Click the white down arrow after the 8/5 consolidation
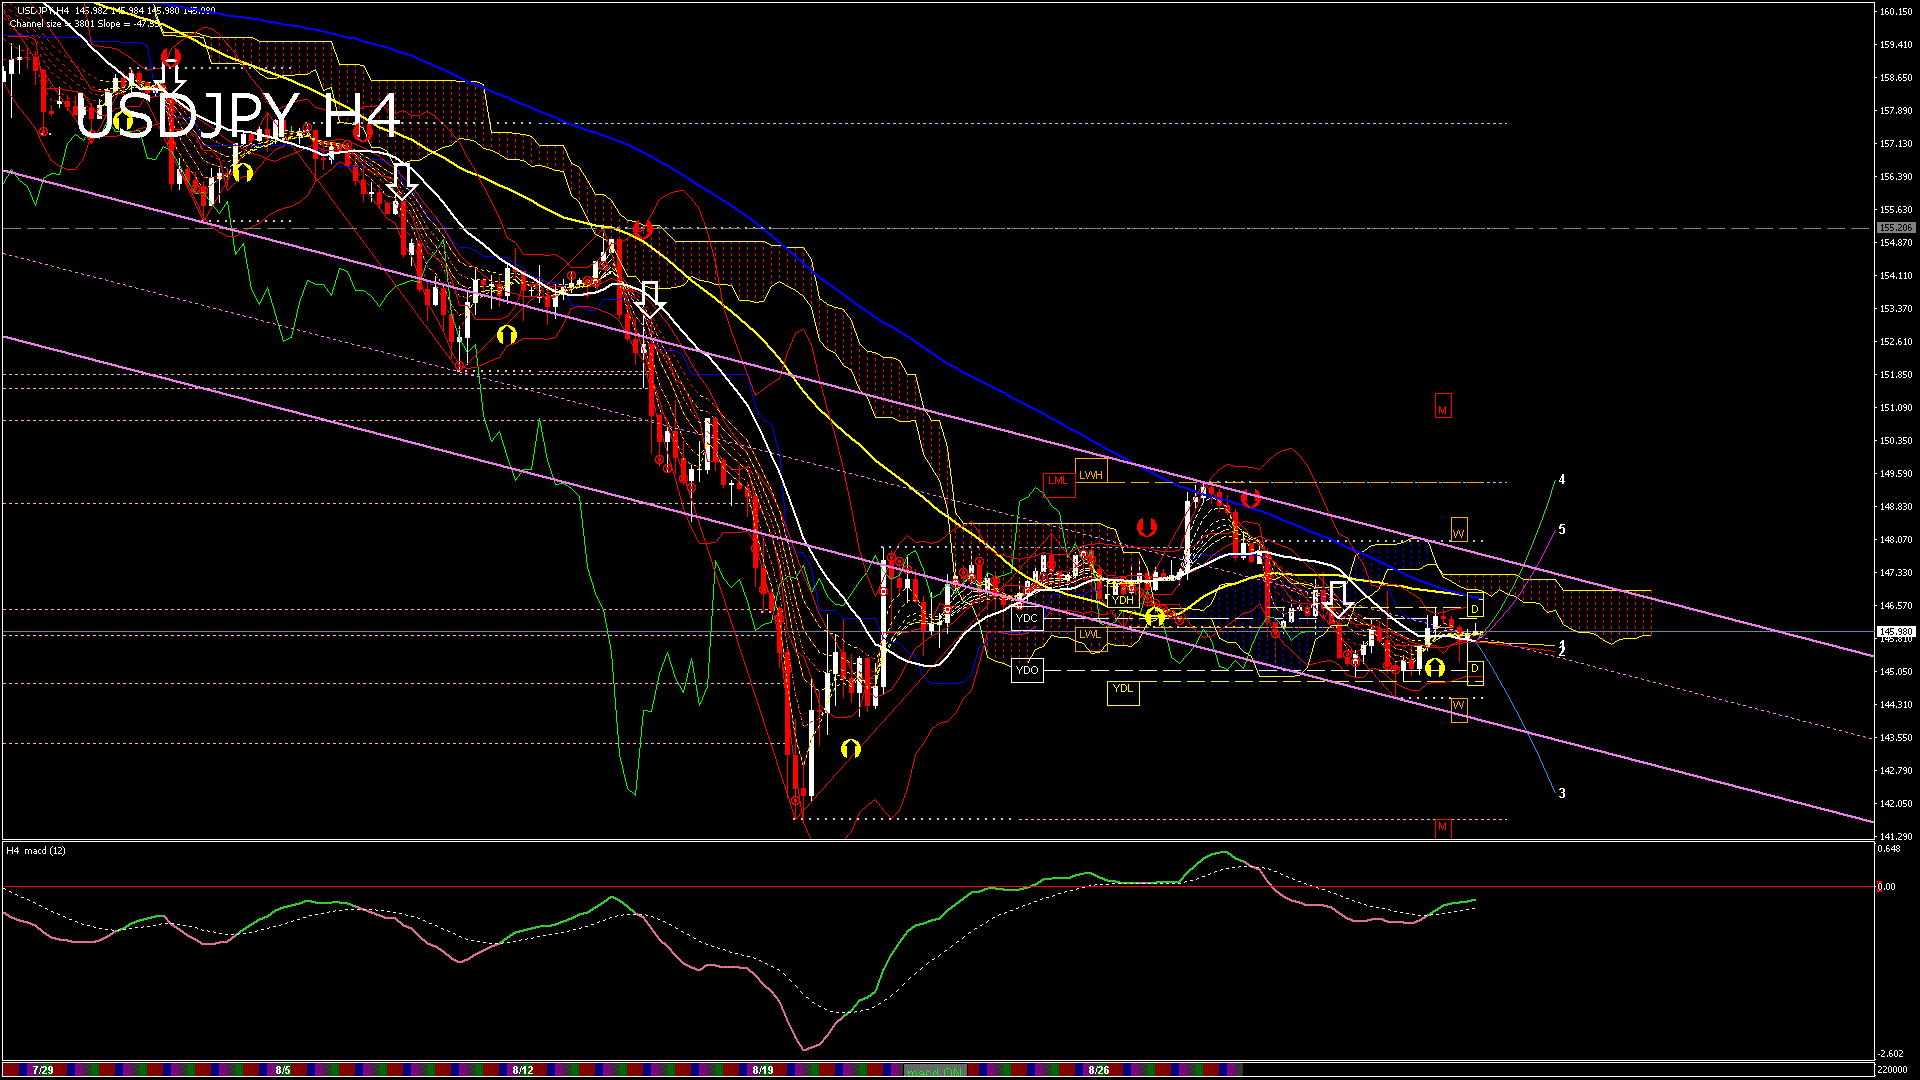 tap(403, 181)
